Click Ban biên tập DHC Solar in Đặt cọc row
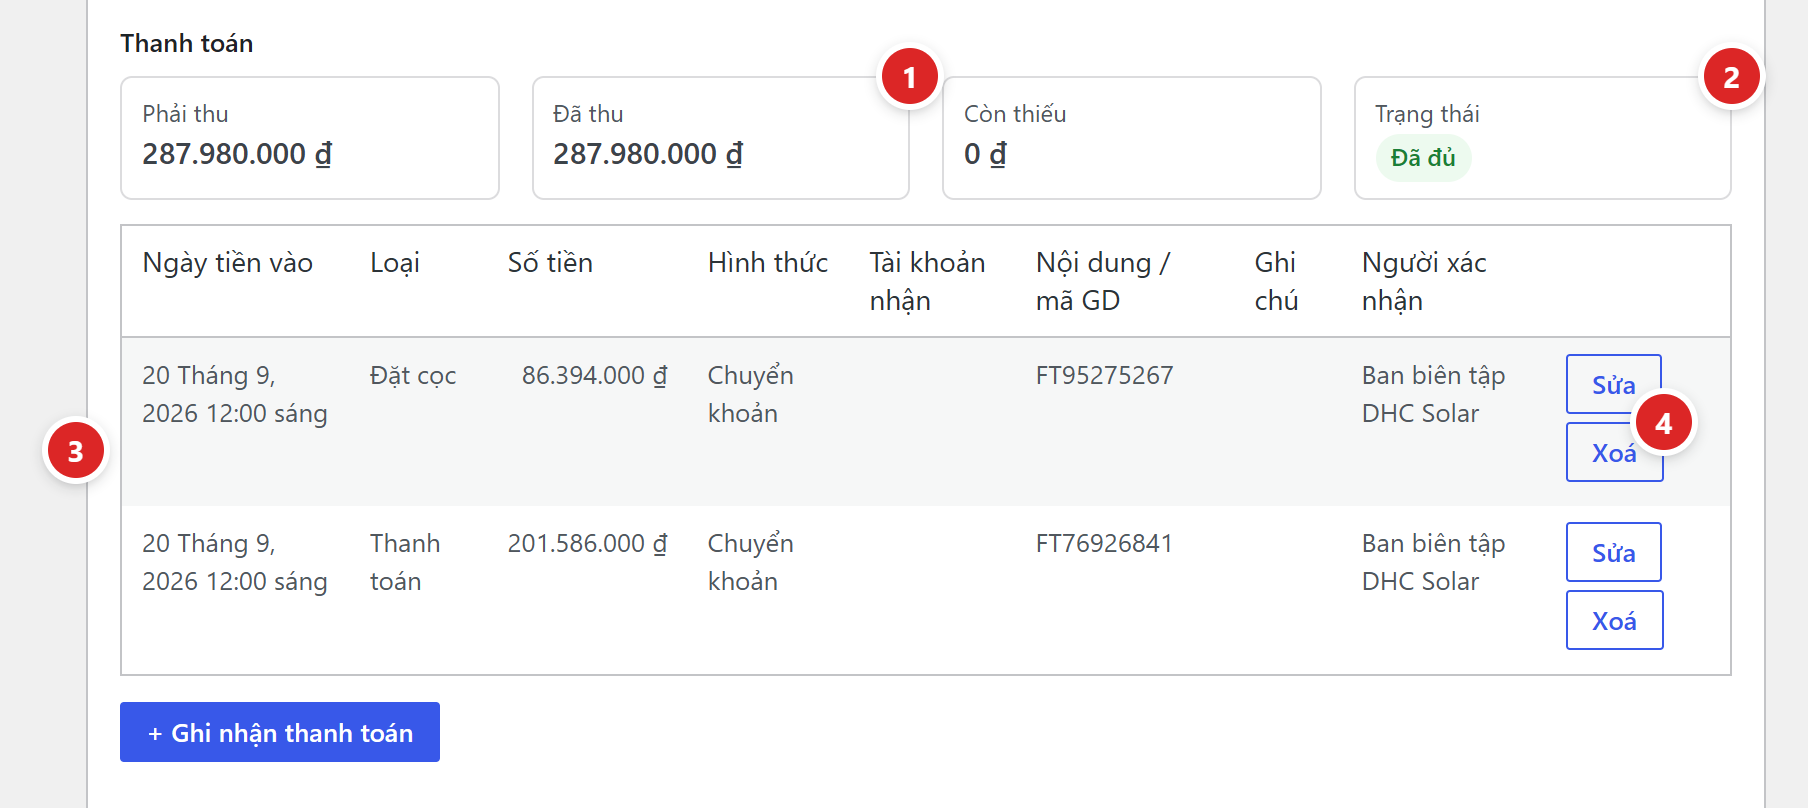 (x=1433, y=394)
